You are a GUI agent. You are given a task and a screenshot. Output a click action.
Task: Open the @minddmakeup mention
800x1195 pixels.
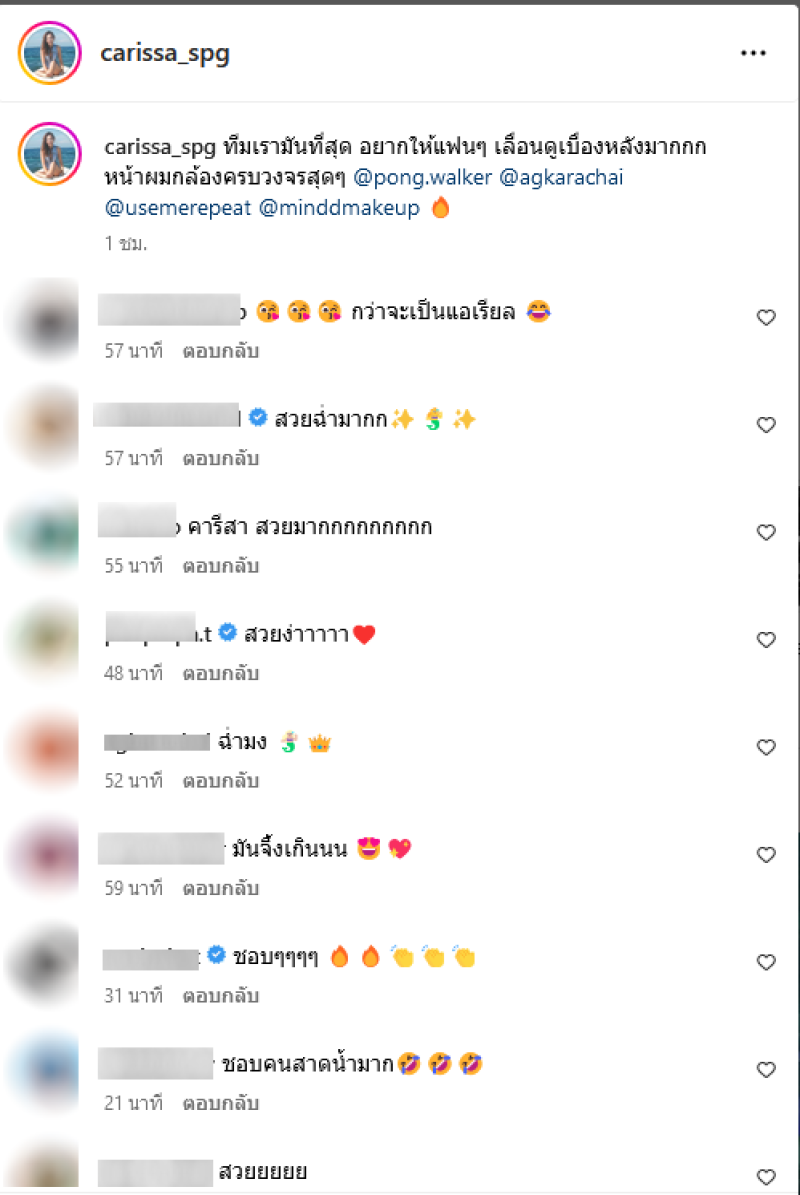(339, 208)
